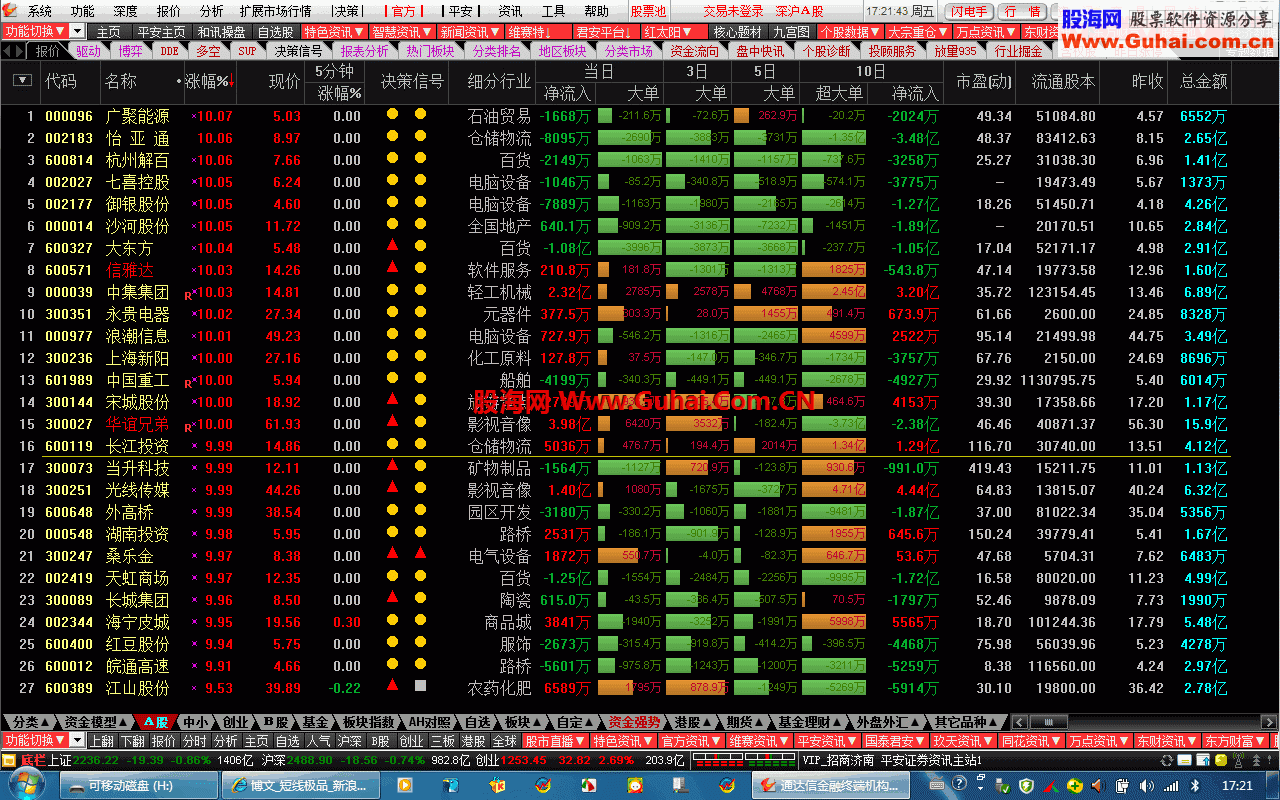Select the AH对照 bottom tab
Image resolution: width=1280 pixels, height=800 pixels.
(x=431, y=722)
